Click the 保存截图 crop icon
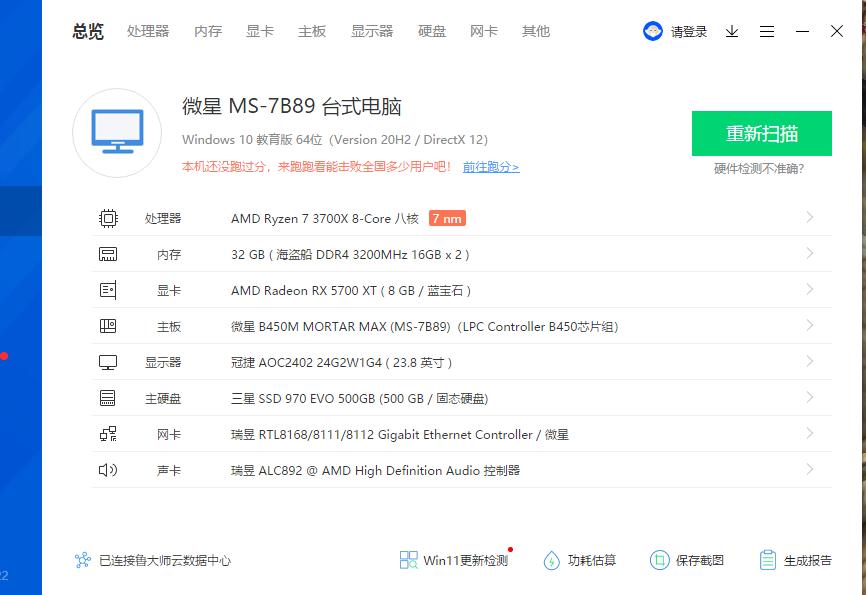 click(659, 560)
